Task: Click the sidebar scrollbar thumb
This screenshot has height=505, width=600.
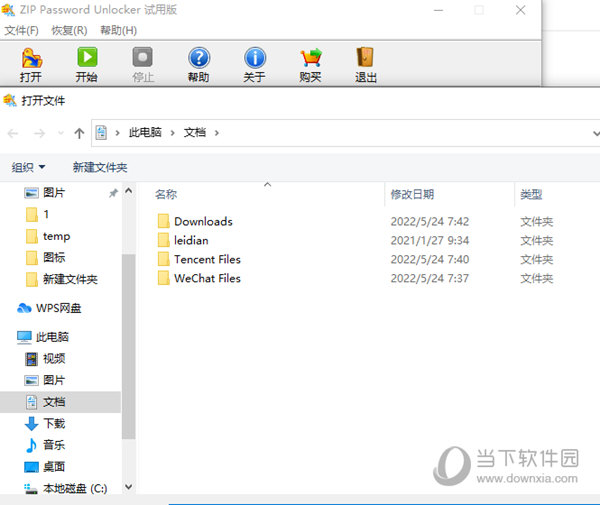Action: [129, 346]
